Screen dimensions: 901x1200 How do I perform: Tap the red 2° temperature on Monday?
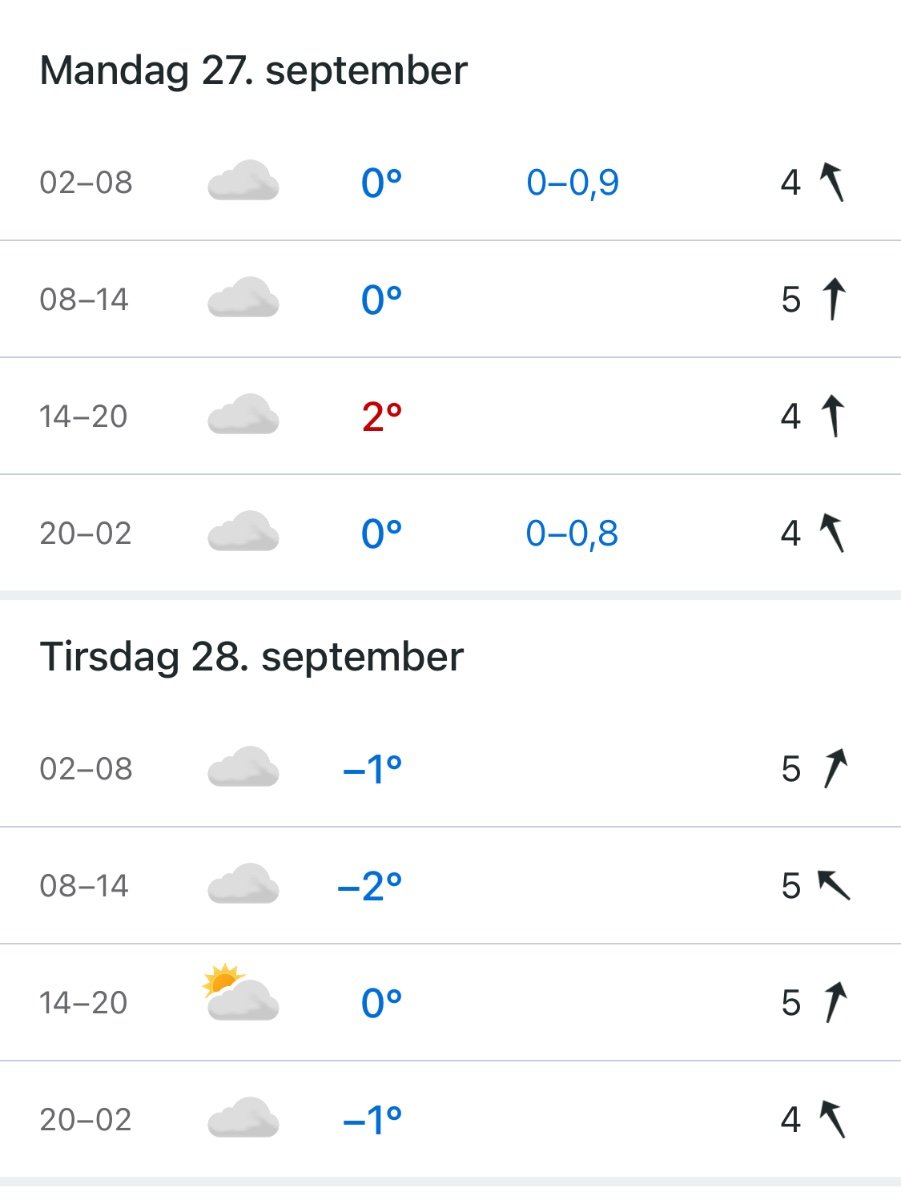click(381, 417)
